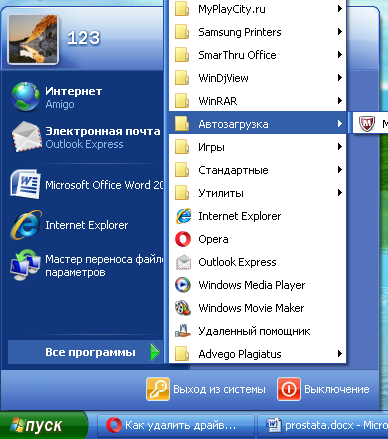Screen dimensions: 388x439
Task: Click the пуск Start button
Action: pos(43,425)
